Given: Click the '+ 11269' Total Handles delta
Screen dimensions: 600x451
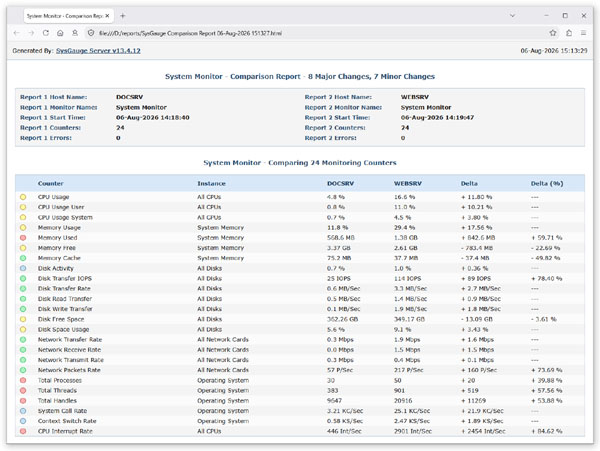Looking at the screenshot, I should (x=473, y=401).
